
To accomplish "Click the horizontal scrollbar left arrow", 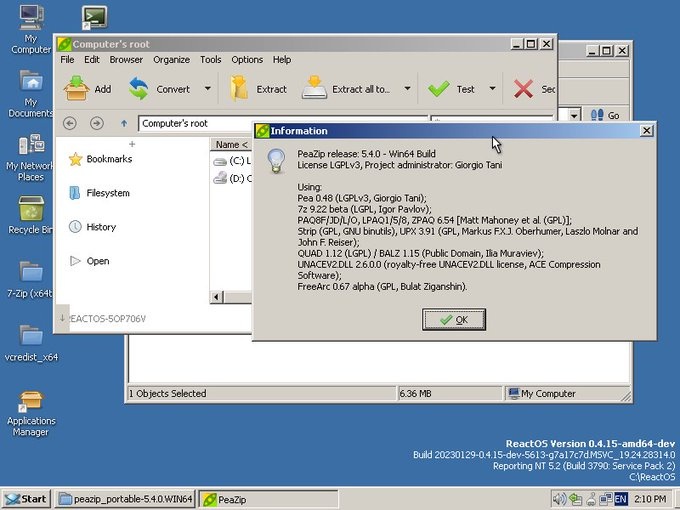I will coord(216,297).
